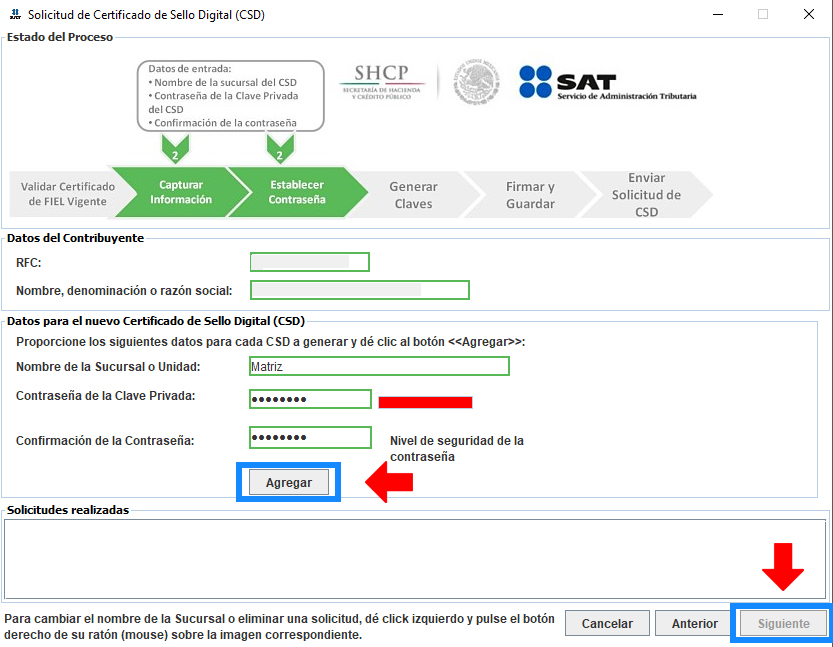
Task: Click the SAT logo
Action: point(606,84)
